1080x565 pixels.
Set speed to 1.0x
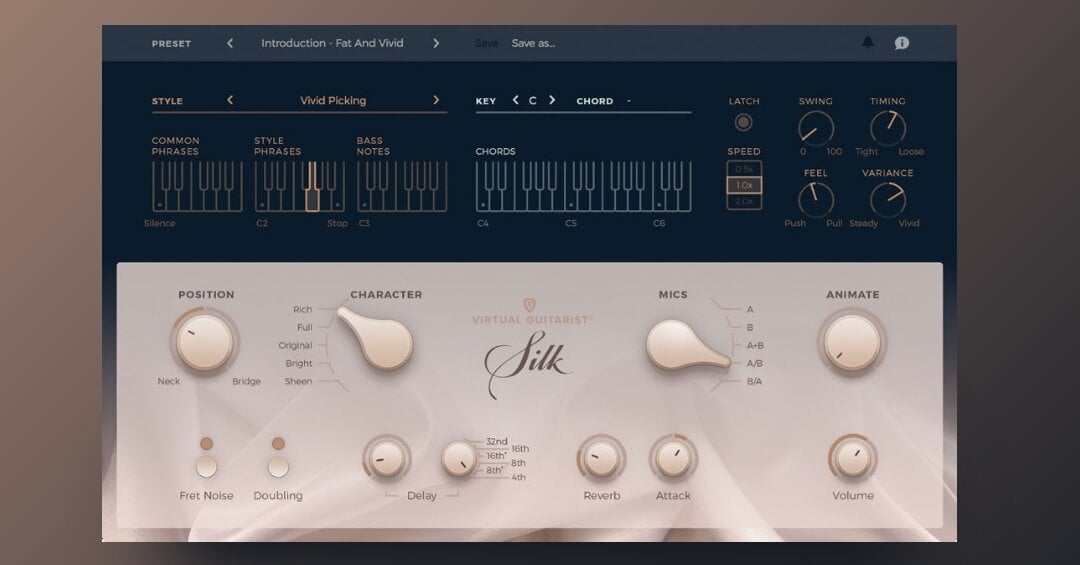744,185
